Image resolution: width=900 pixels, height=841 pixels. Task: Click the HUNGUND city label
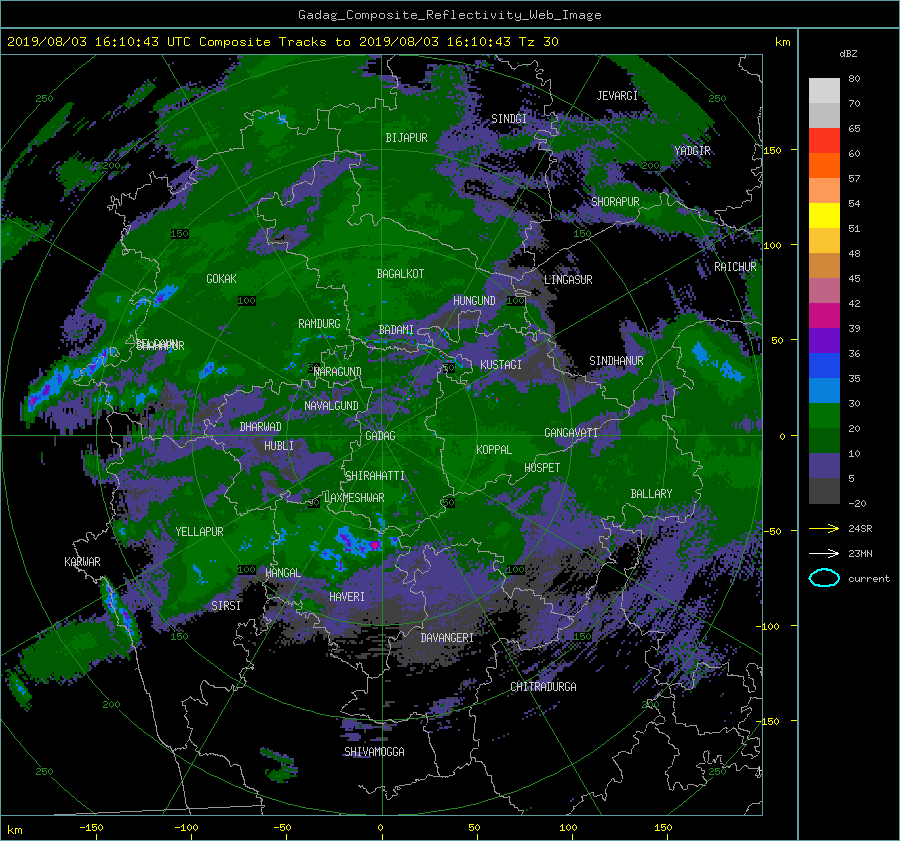click(x=474, y=301)
